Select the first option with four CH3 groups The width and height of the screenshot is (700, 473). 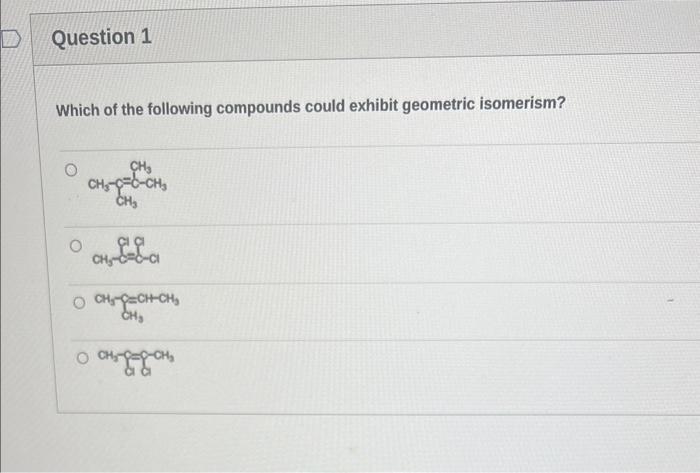pyautogui.click(x=71, y=170)
